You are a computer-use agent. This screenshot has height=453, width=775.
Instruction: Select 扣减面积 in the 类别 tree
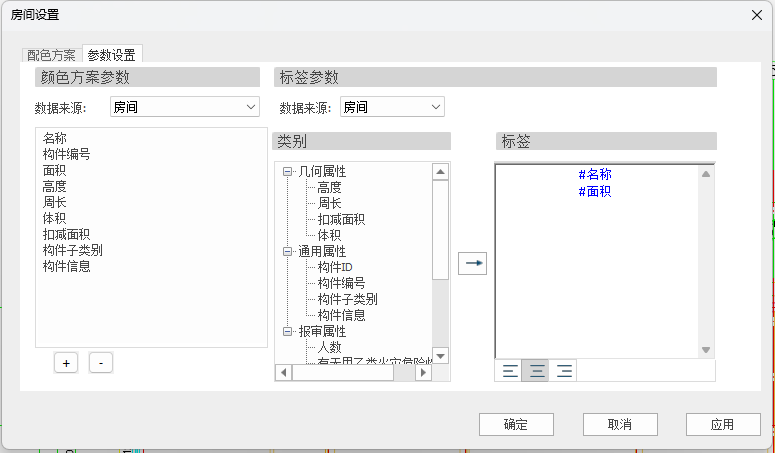tap(341, 219)
